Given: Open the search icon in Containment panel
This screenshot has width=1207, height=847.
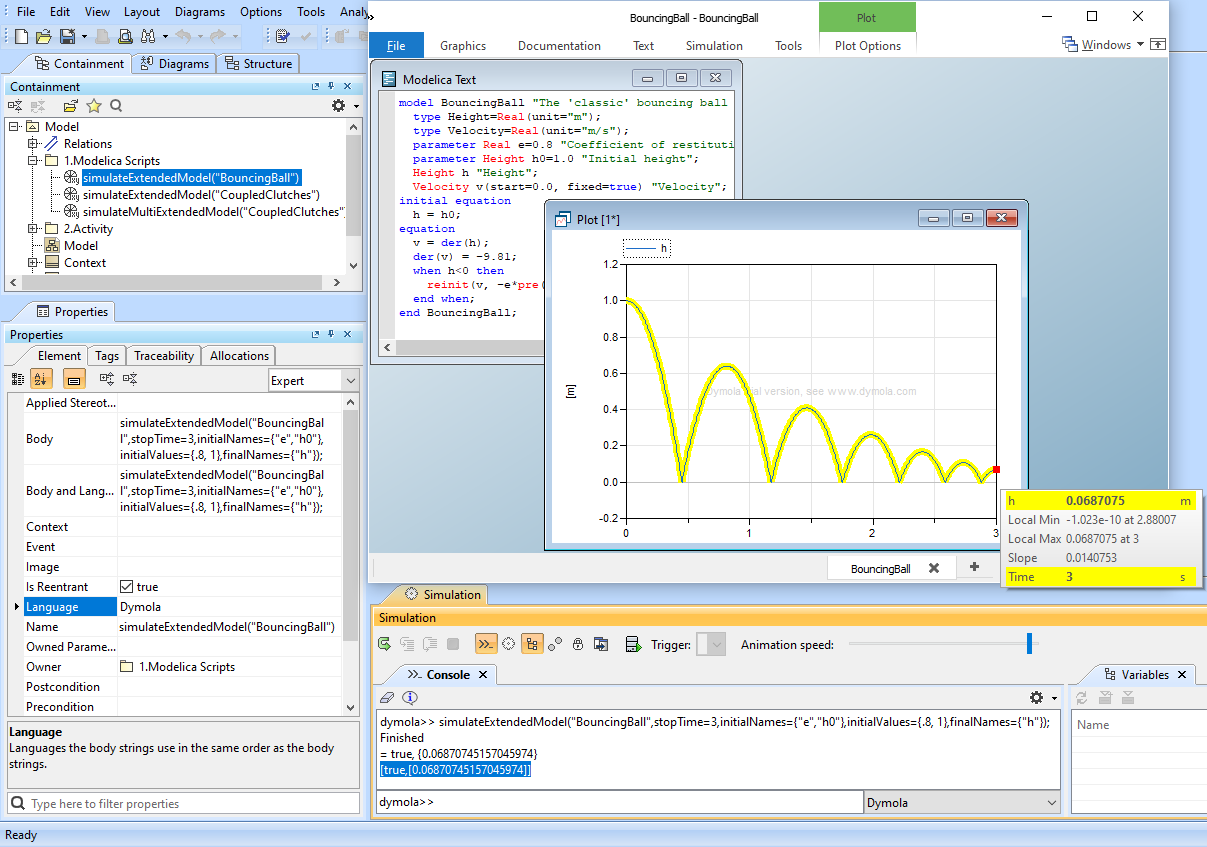Looking at the screenshot, I should [116, 105].
